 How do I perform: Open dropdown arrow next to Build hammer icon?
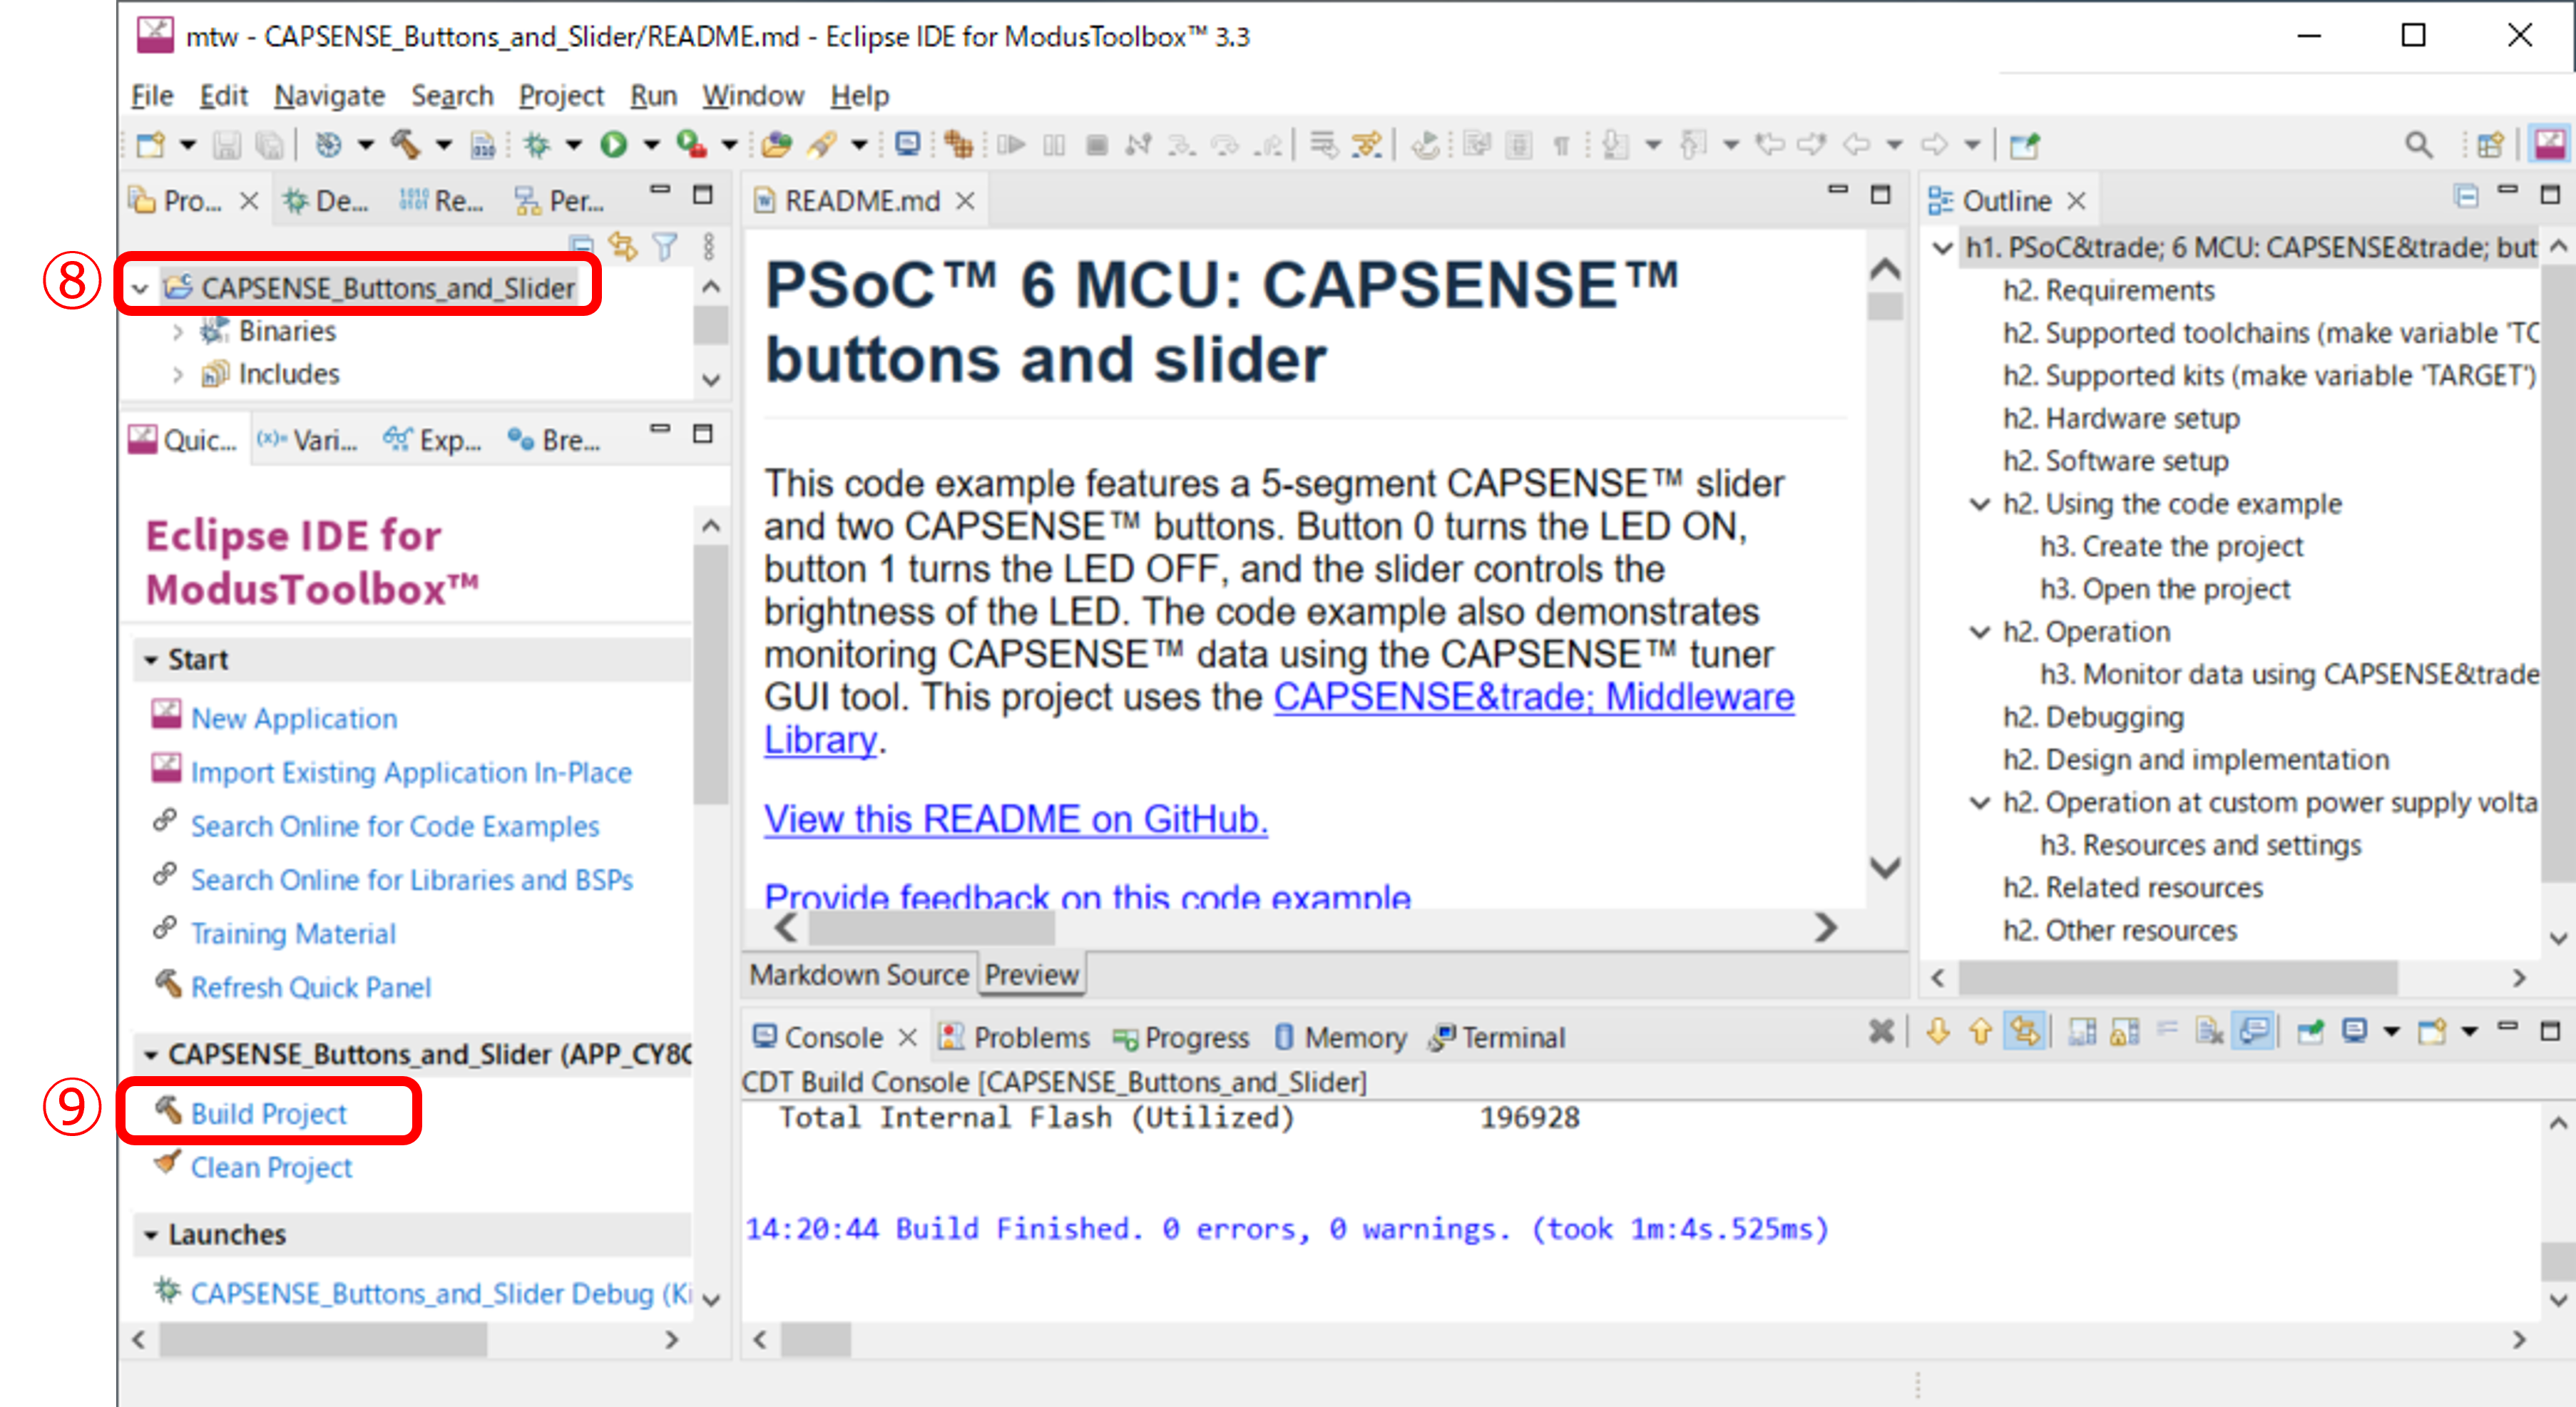443,145
